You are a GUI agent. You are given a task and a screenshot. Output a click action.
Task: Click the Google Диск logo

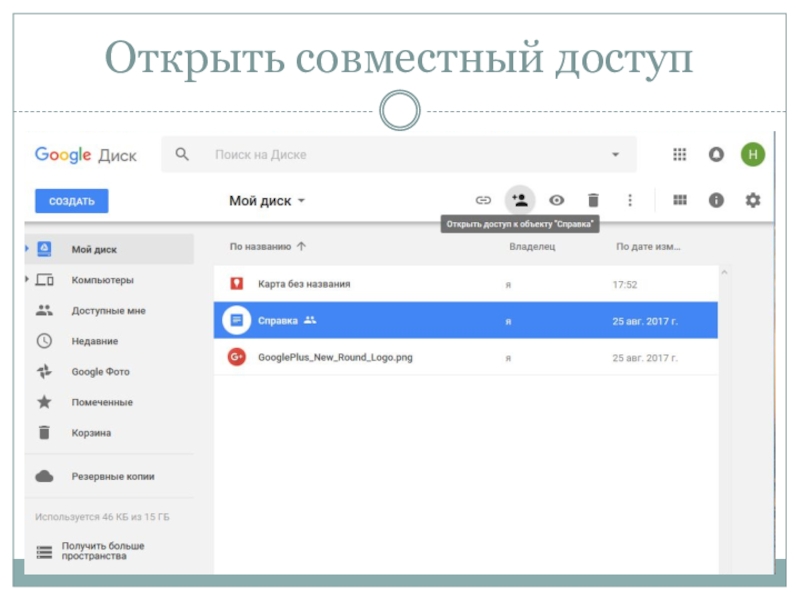point(86,155)
